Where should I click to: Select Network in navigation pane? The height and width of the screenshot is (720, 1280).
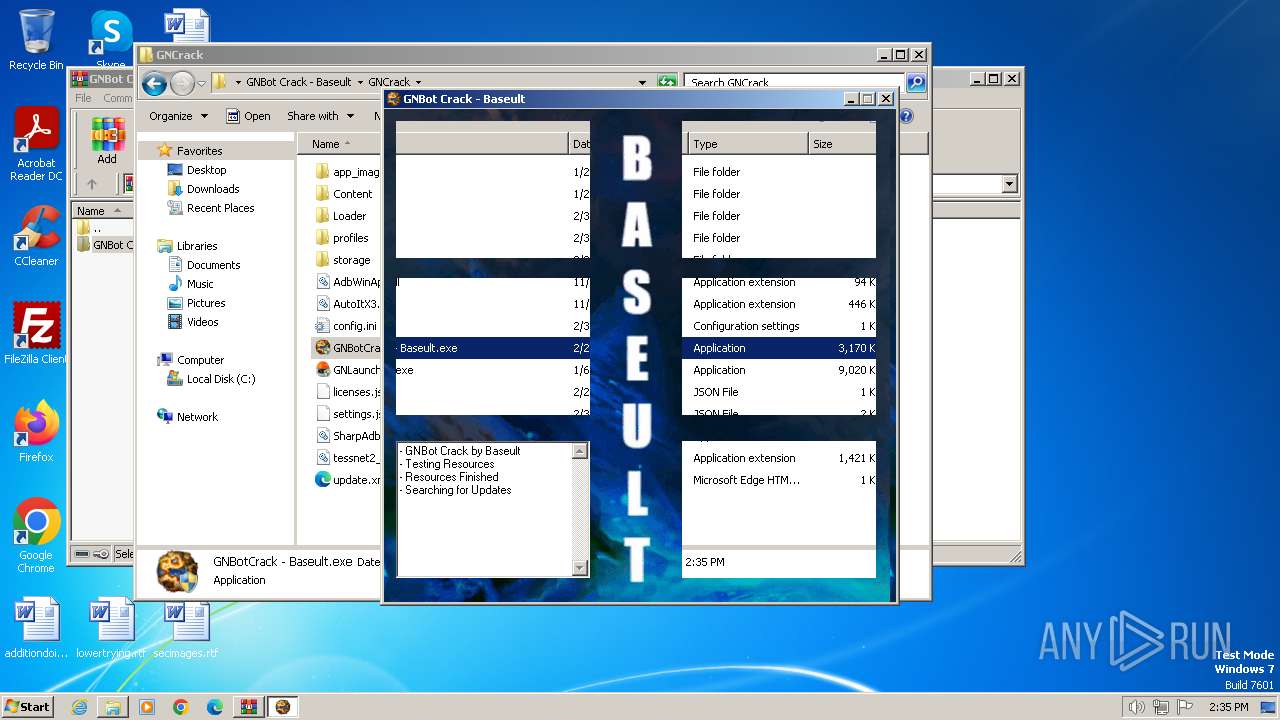197,417
